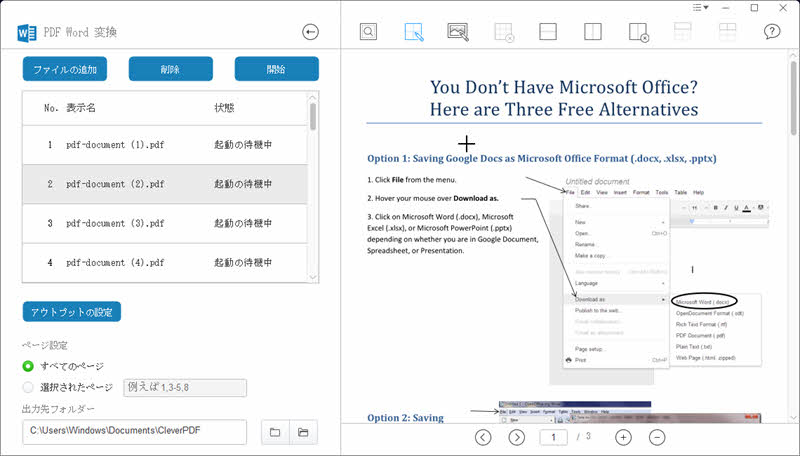Select pdf-document (1).pdf in the list
This screenshot has width=800, height=456.
click(x=165, y=145)
